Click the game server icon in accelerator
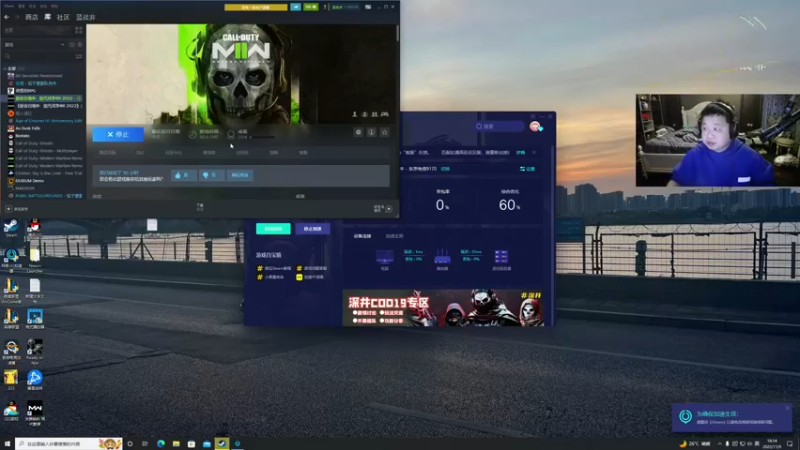Image resolution: width=800 pixels, height=450 pixels. point(502,257)
